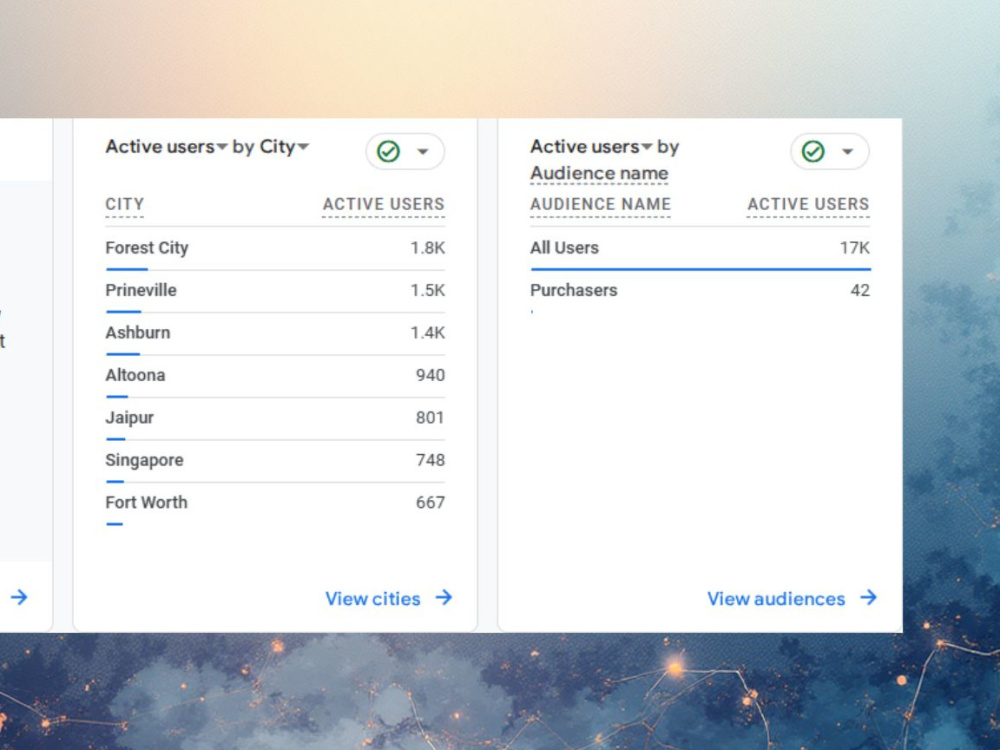The image size is (1000, 750).
Task: Open Active users metric dropdown in Audience card
Action: point(591,147)
